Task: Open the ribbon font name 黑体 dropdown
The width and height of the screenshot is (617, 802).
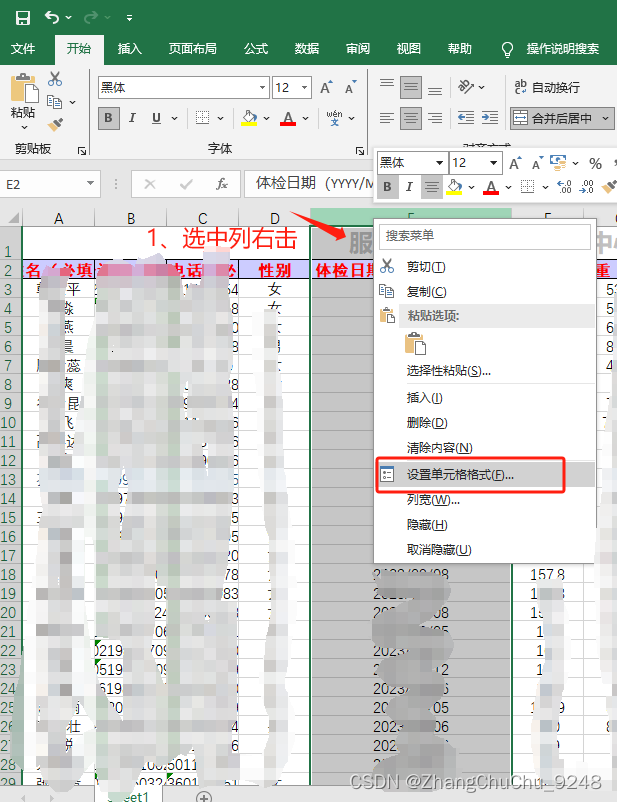Action: pos(262,87)
